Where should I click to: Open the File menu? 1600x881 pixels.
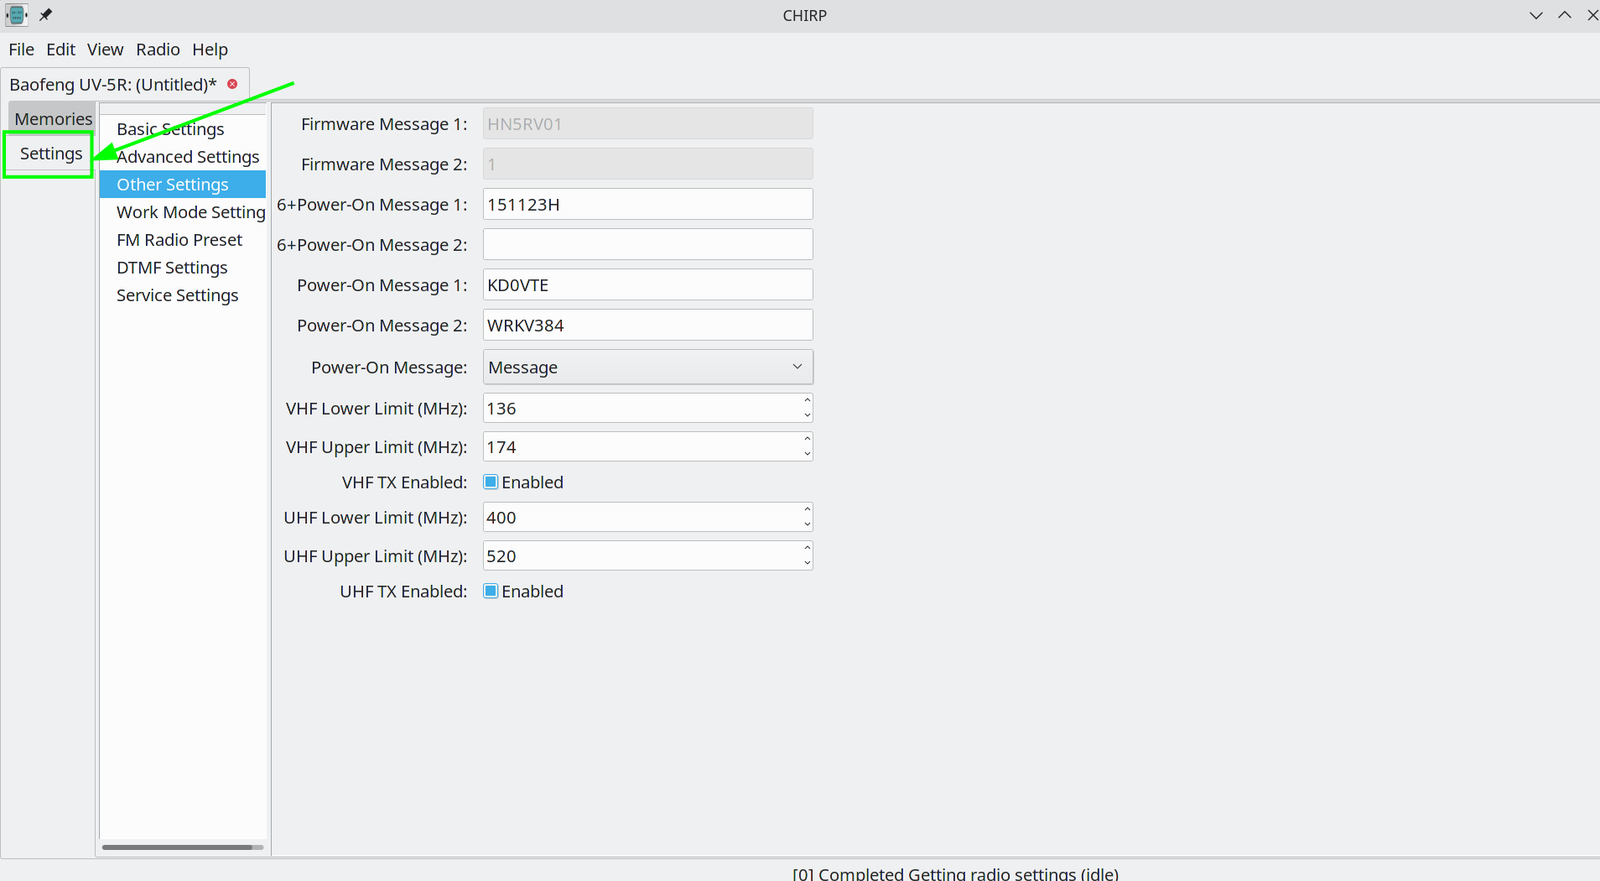coord(21,49)
